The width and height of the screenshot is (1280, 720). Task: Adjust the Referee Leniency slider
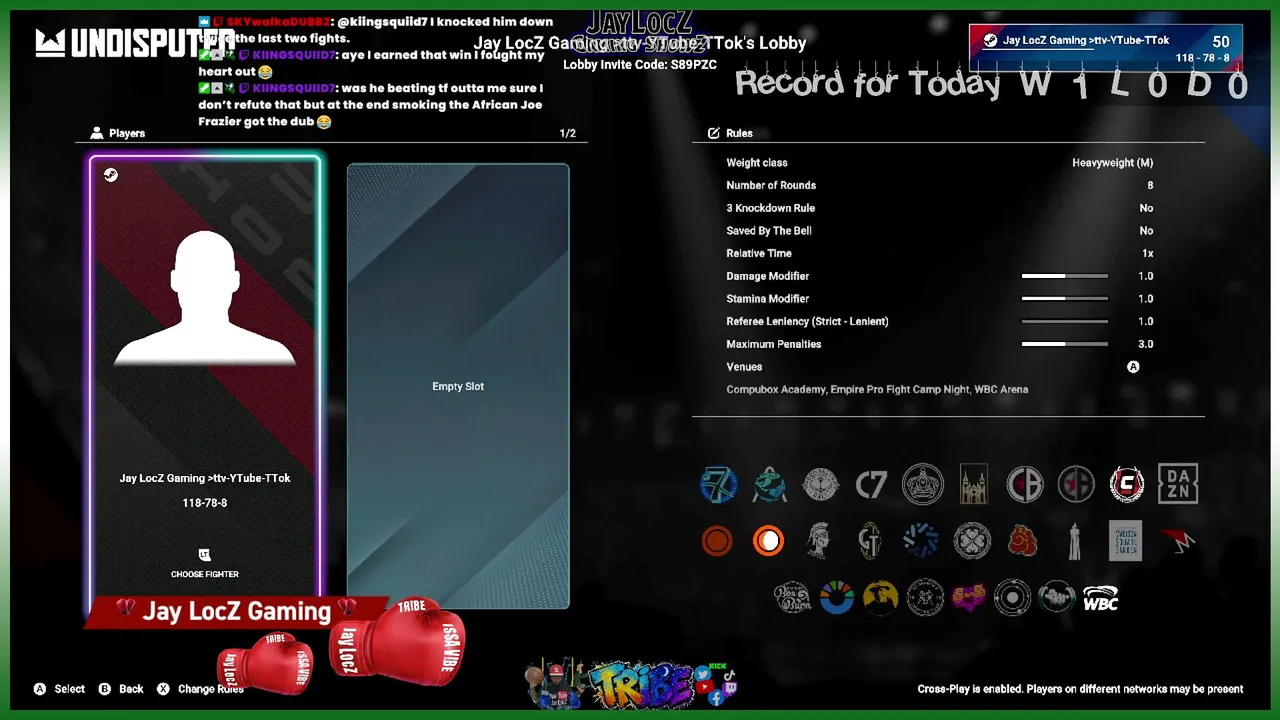1064,322
